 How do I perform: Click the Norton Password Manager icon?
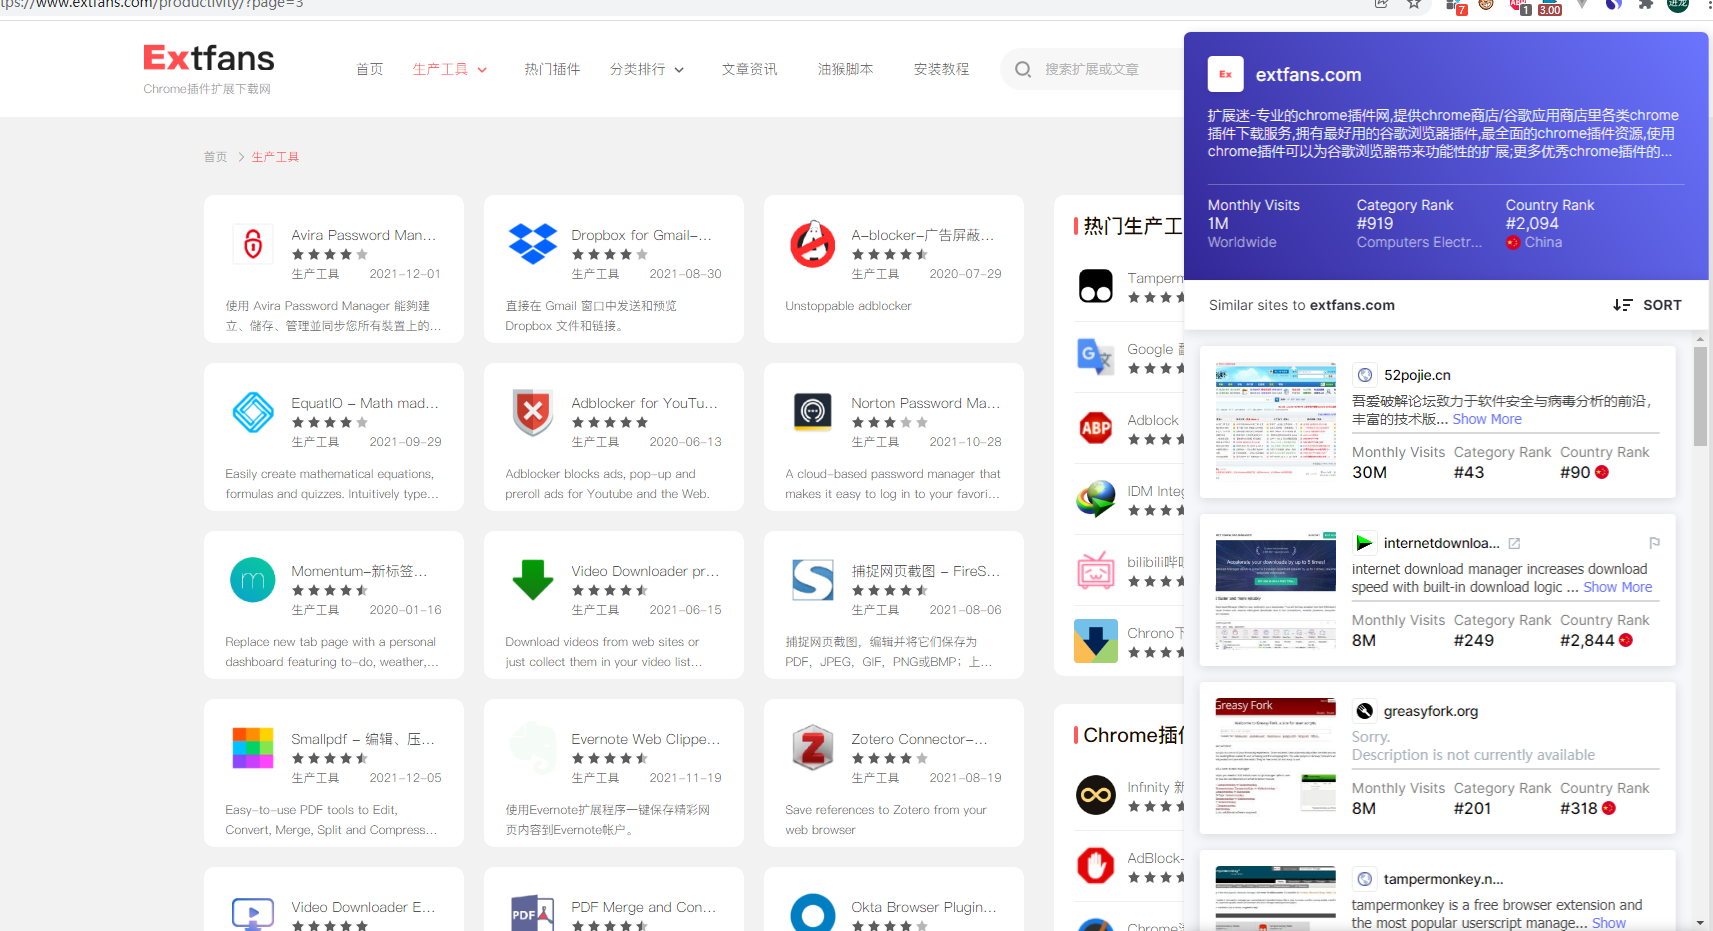(x=813, y=412)
